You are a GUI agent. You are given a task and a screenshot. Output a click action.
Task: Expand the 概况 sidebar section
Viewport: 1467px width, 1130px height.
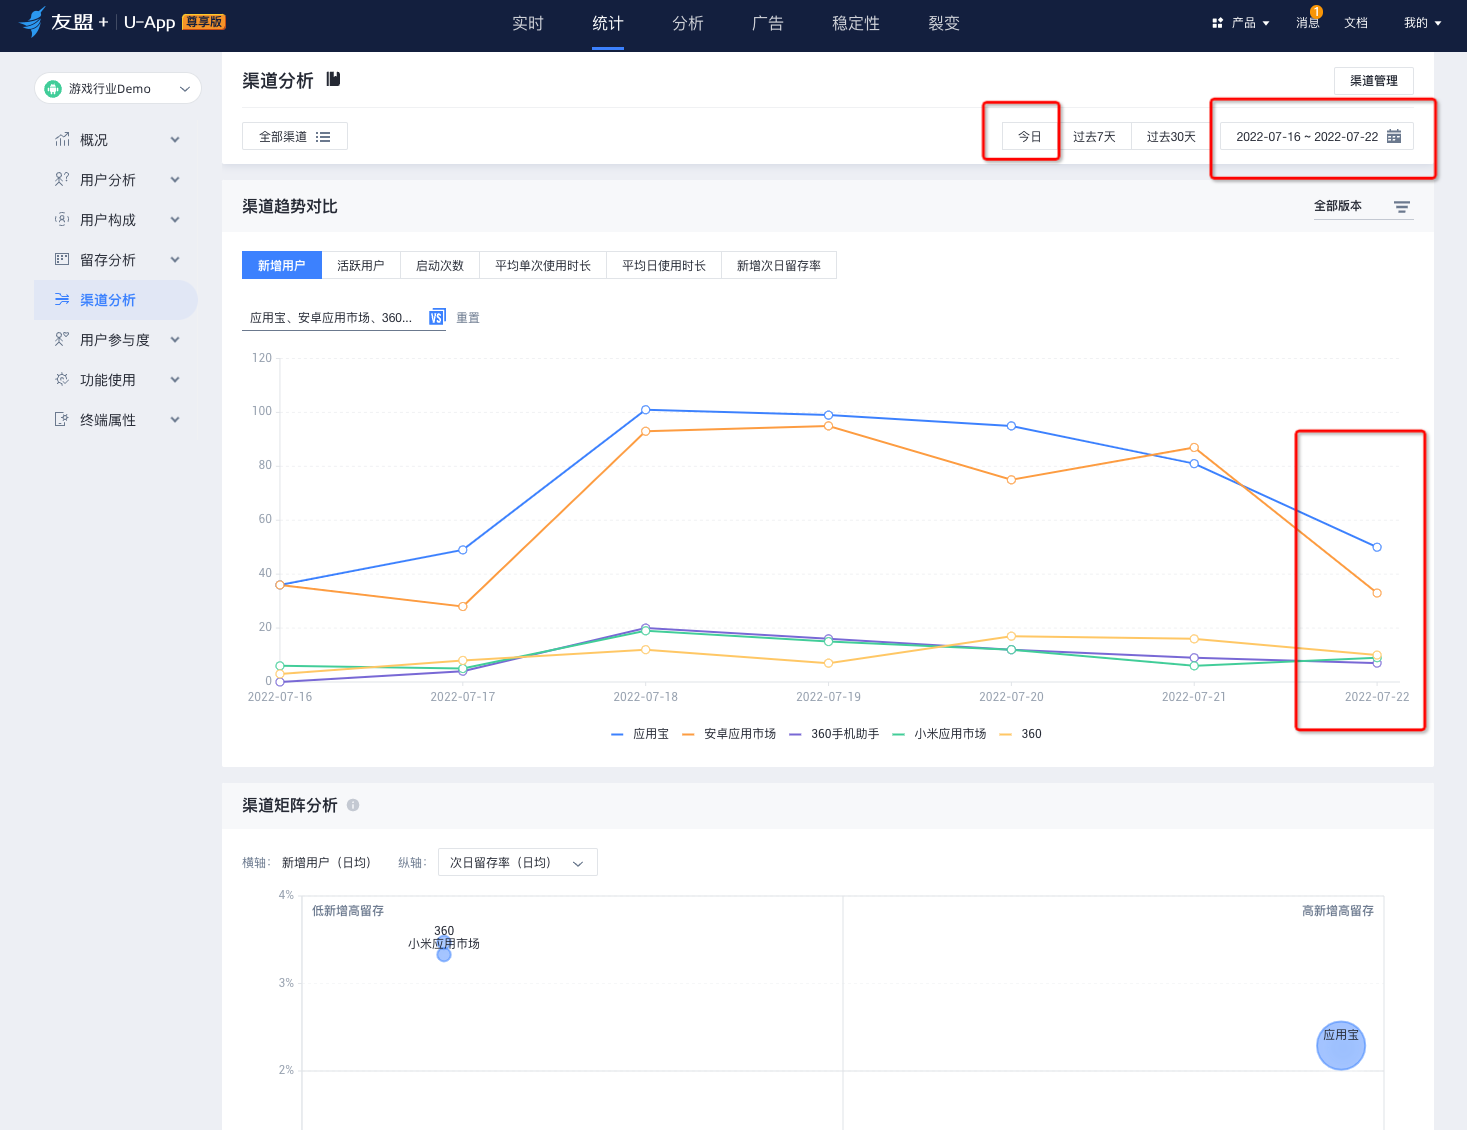click(x=175, y=140)
